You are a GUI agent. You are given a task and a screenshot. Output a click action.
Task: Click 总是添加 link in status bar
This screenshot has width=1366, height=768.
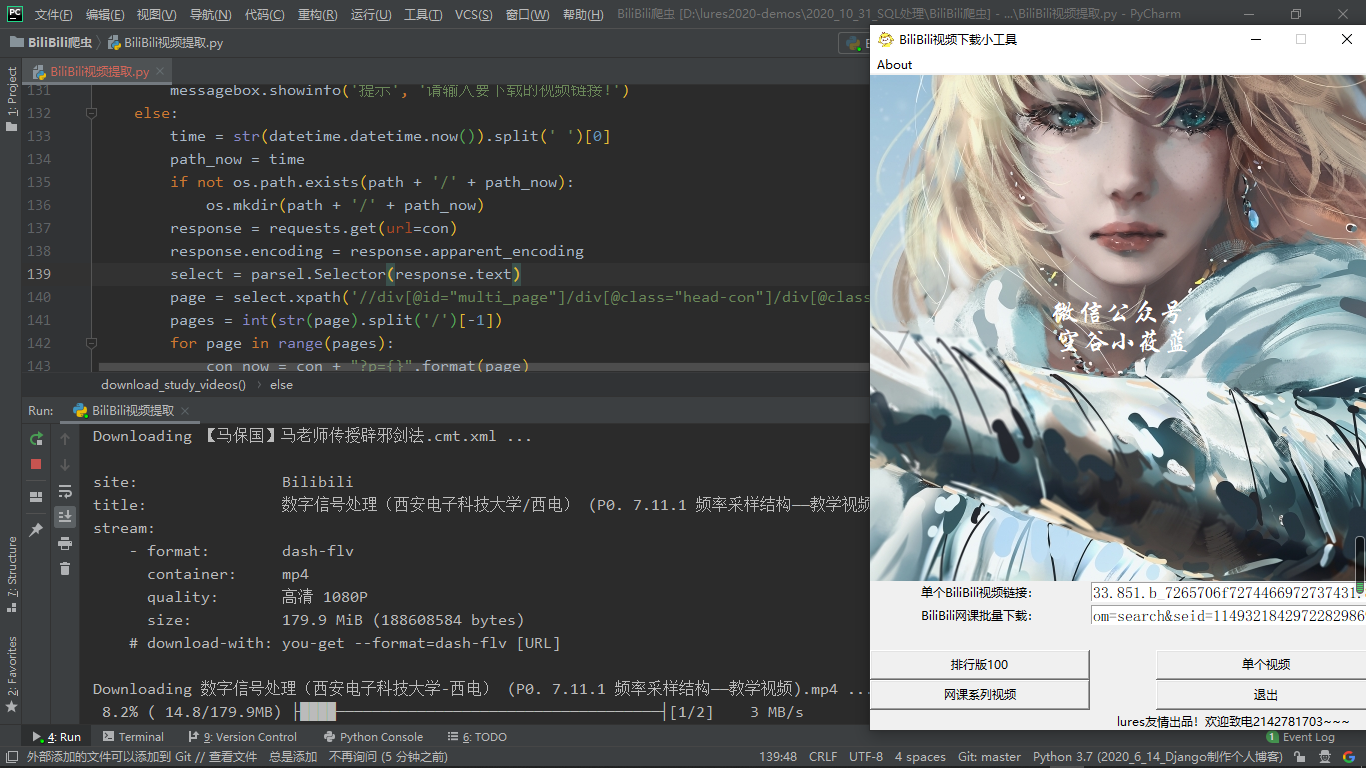click(293, 757)
